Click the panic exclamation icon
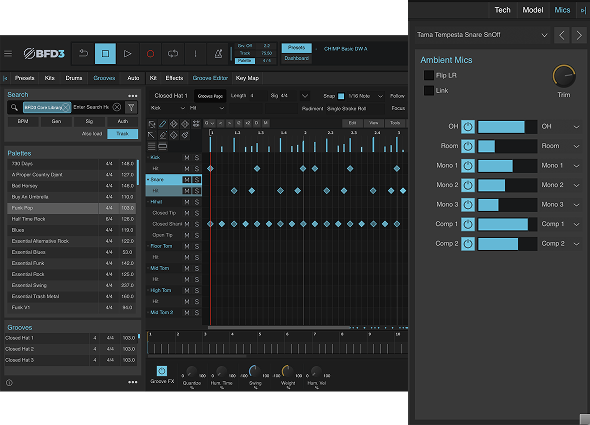 tap(195, 53)
